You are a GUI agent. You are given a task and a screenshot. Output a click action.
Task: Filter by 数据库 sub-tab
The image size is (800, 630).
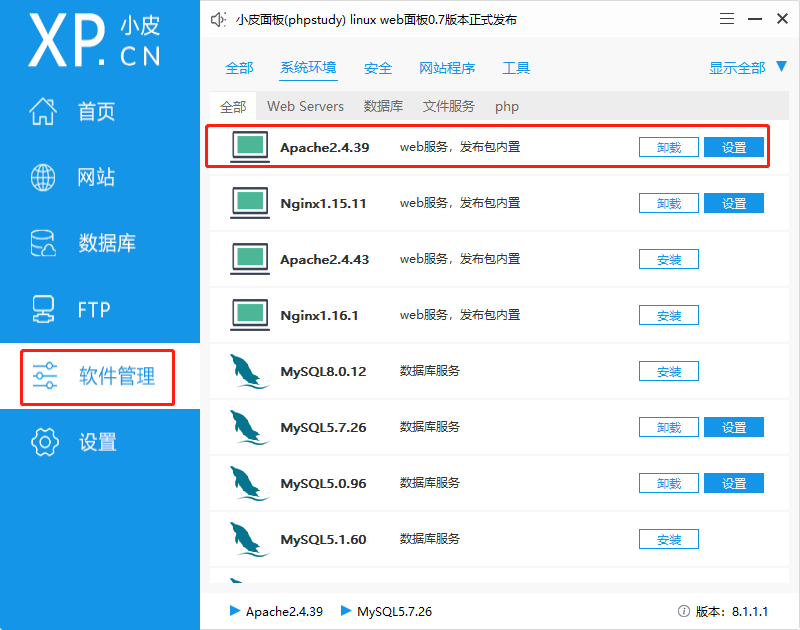pyautogui.click(x=383, y=106)
